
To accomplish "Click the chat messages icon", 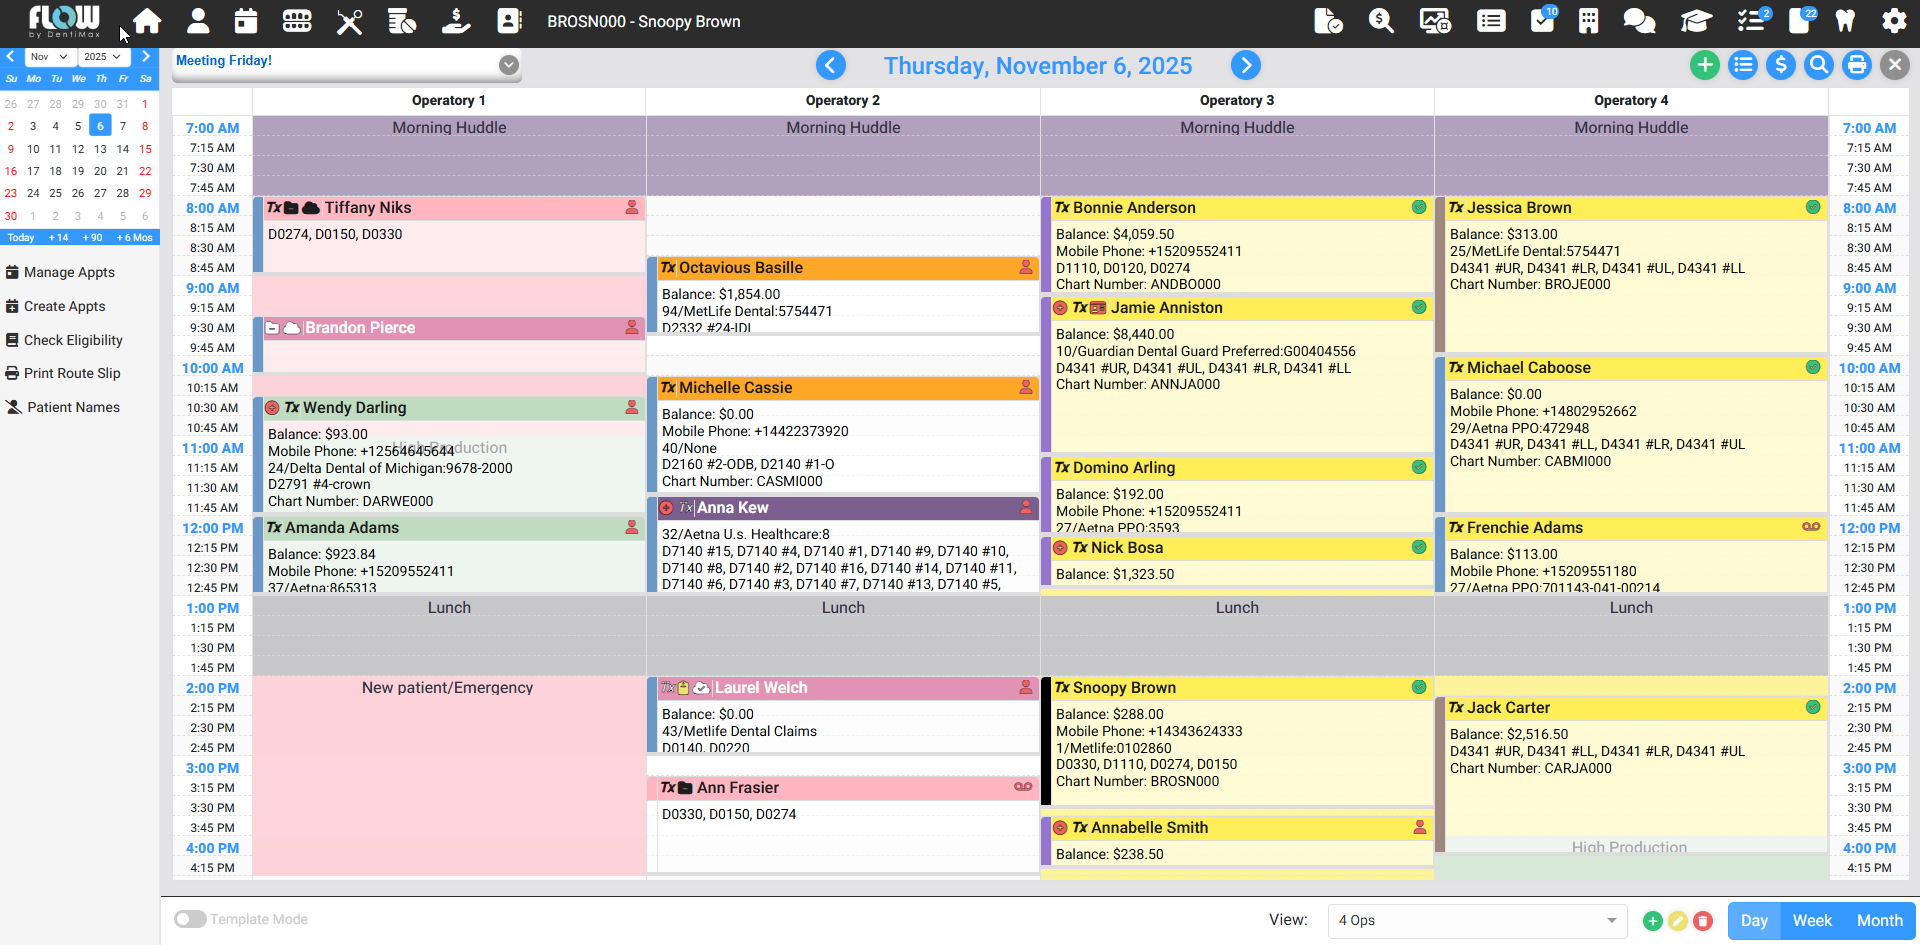I will [x=1639, y=21].
